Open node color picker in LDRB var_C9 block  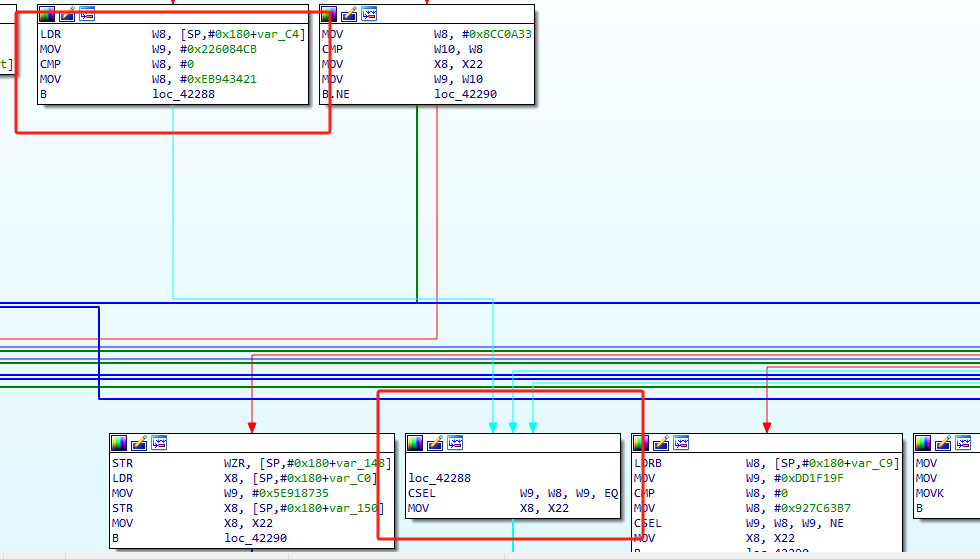tap(641, 443)
